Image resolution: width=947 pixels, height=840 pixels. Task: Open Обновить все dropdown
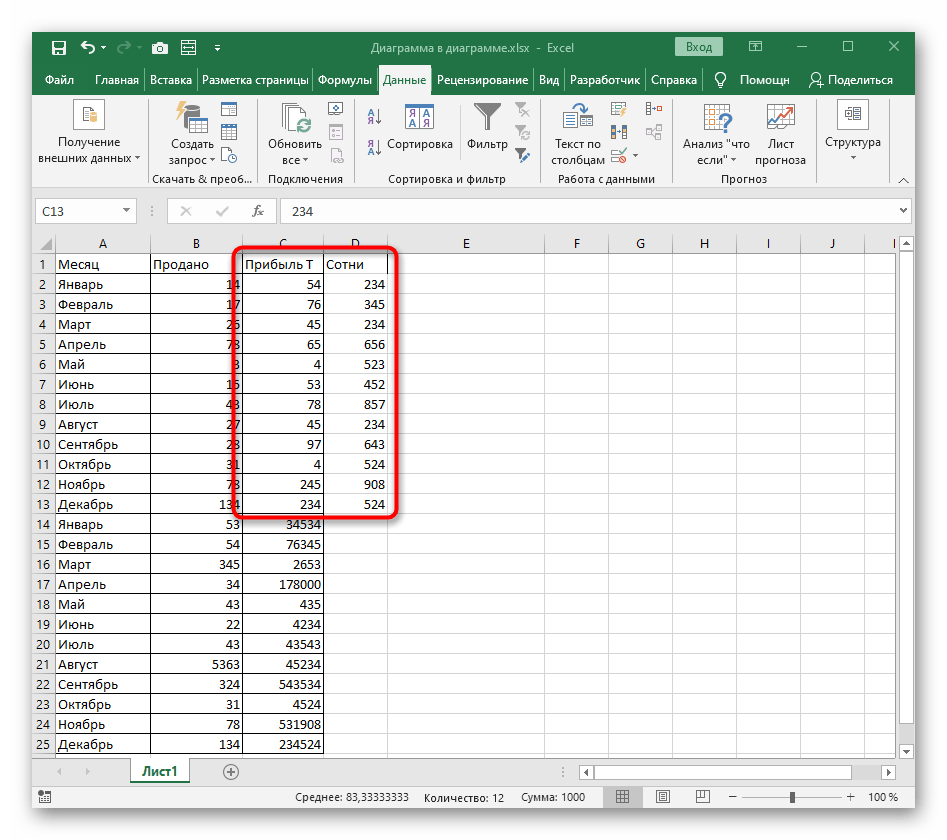tap(295, 134)
